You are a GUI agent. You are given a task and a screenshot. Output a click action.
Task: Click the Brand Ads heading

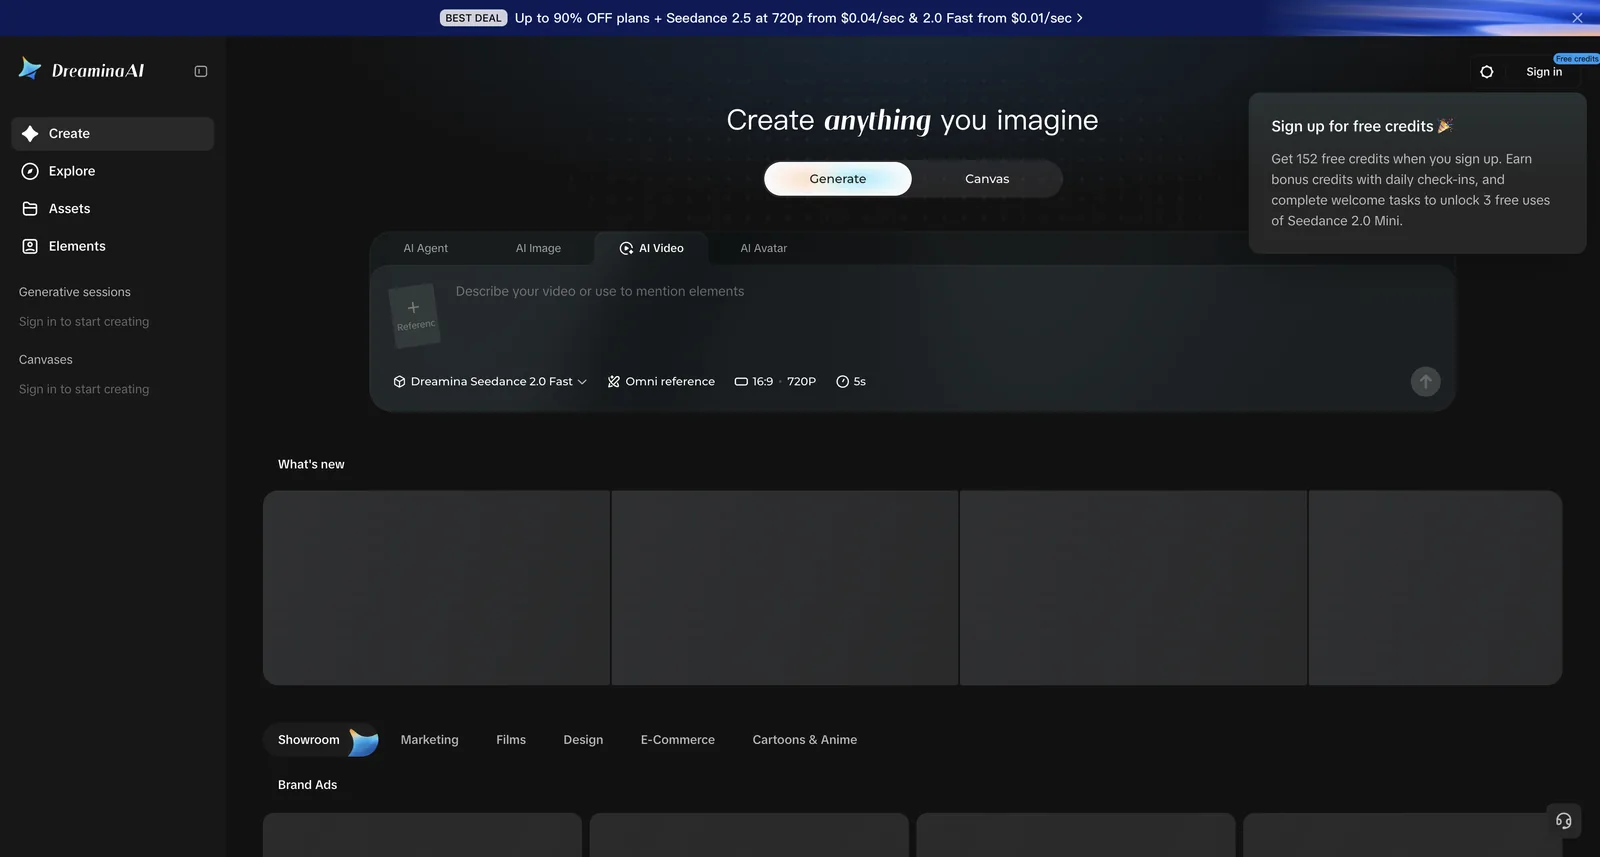(x=308, y=785)
